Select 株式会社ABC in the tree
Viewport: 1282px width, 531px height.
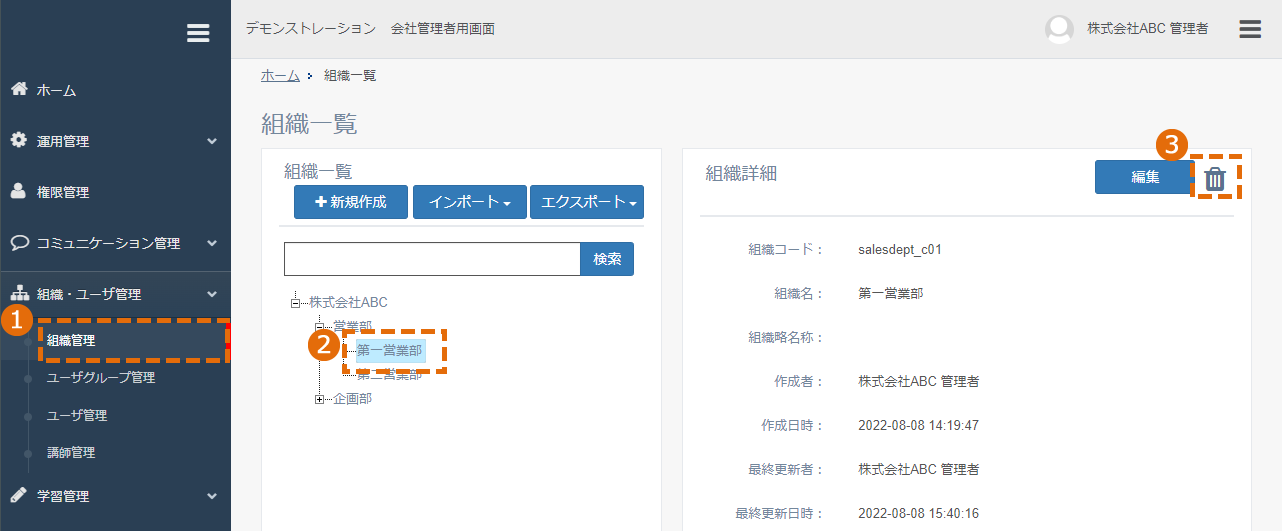pyautogui.click(x=348, y=302)
